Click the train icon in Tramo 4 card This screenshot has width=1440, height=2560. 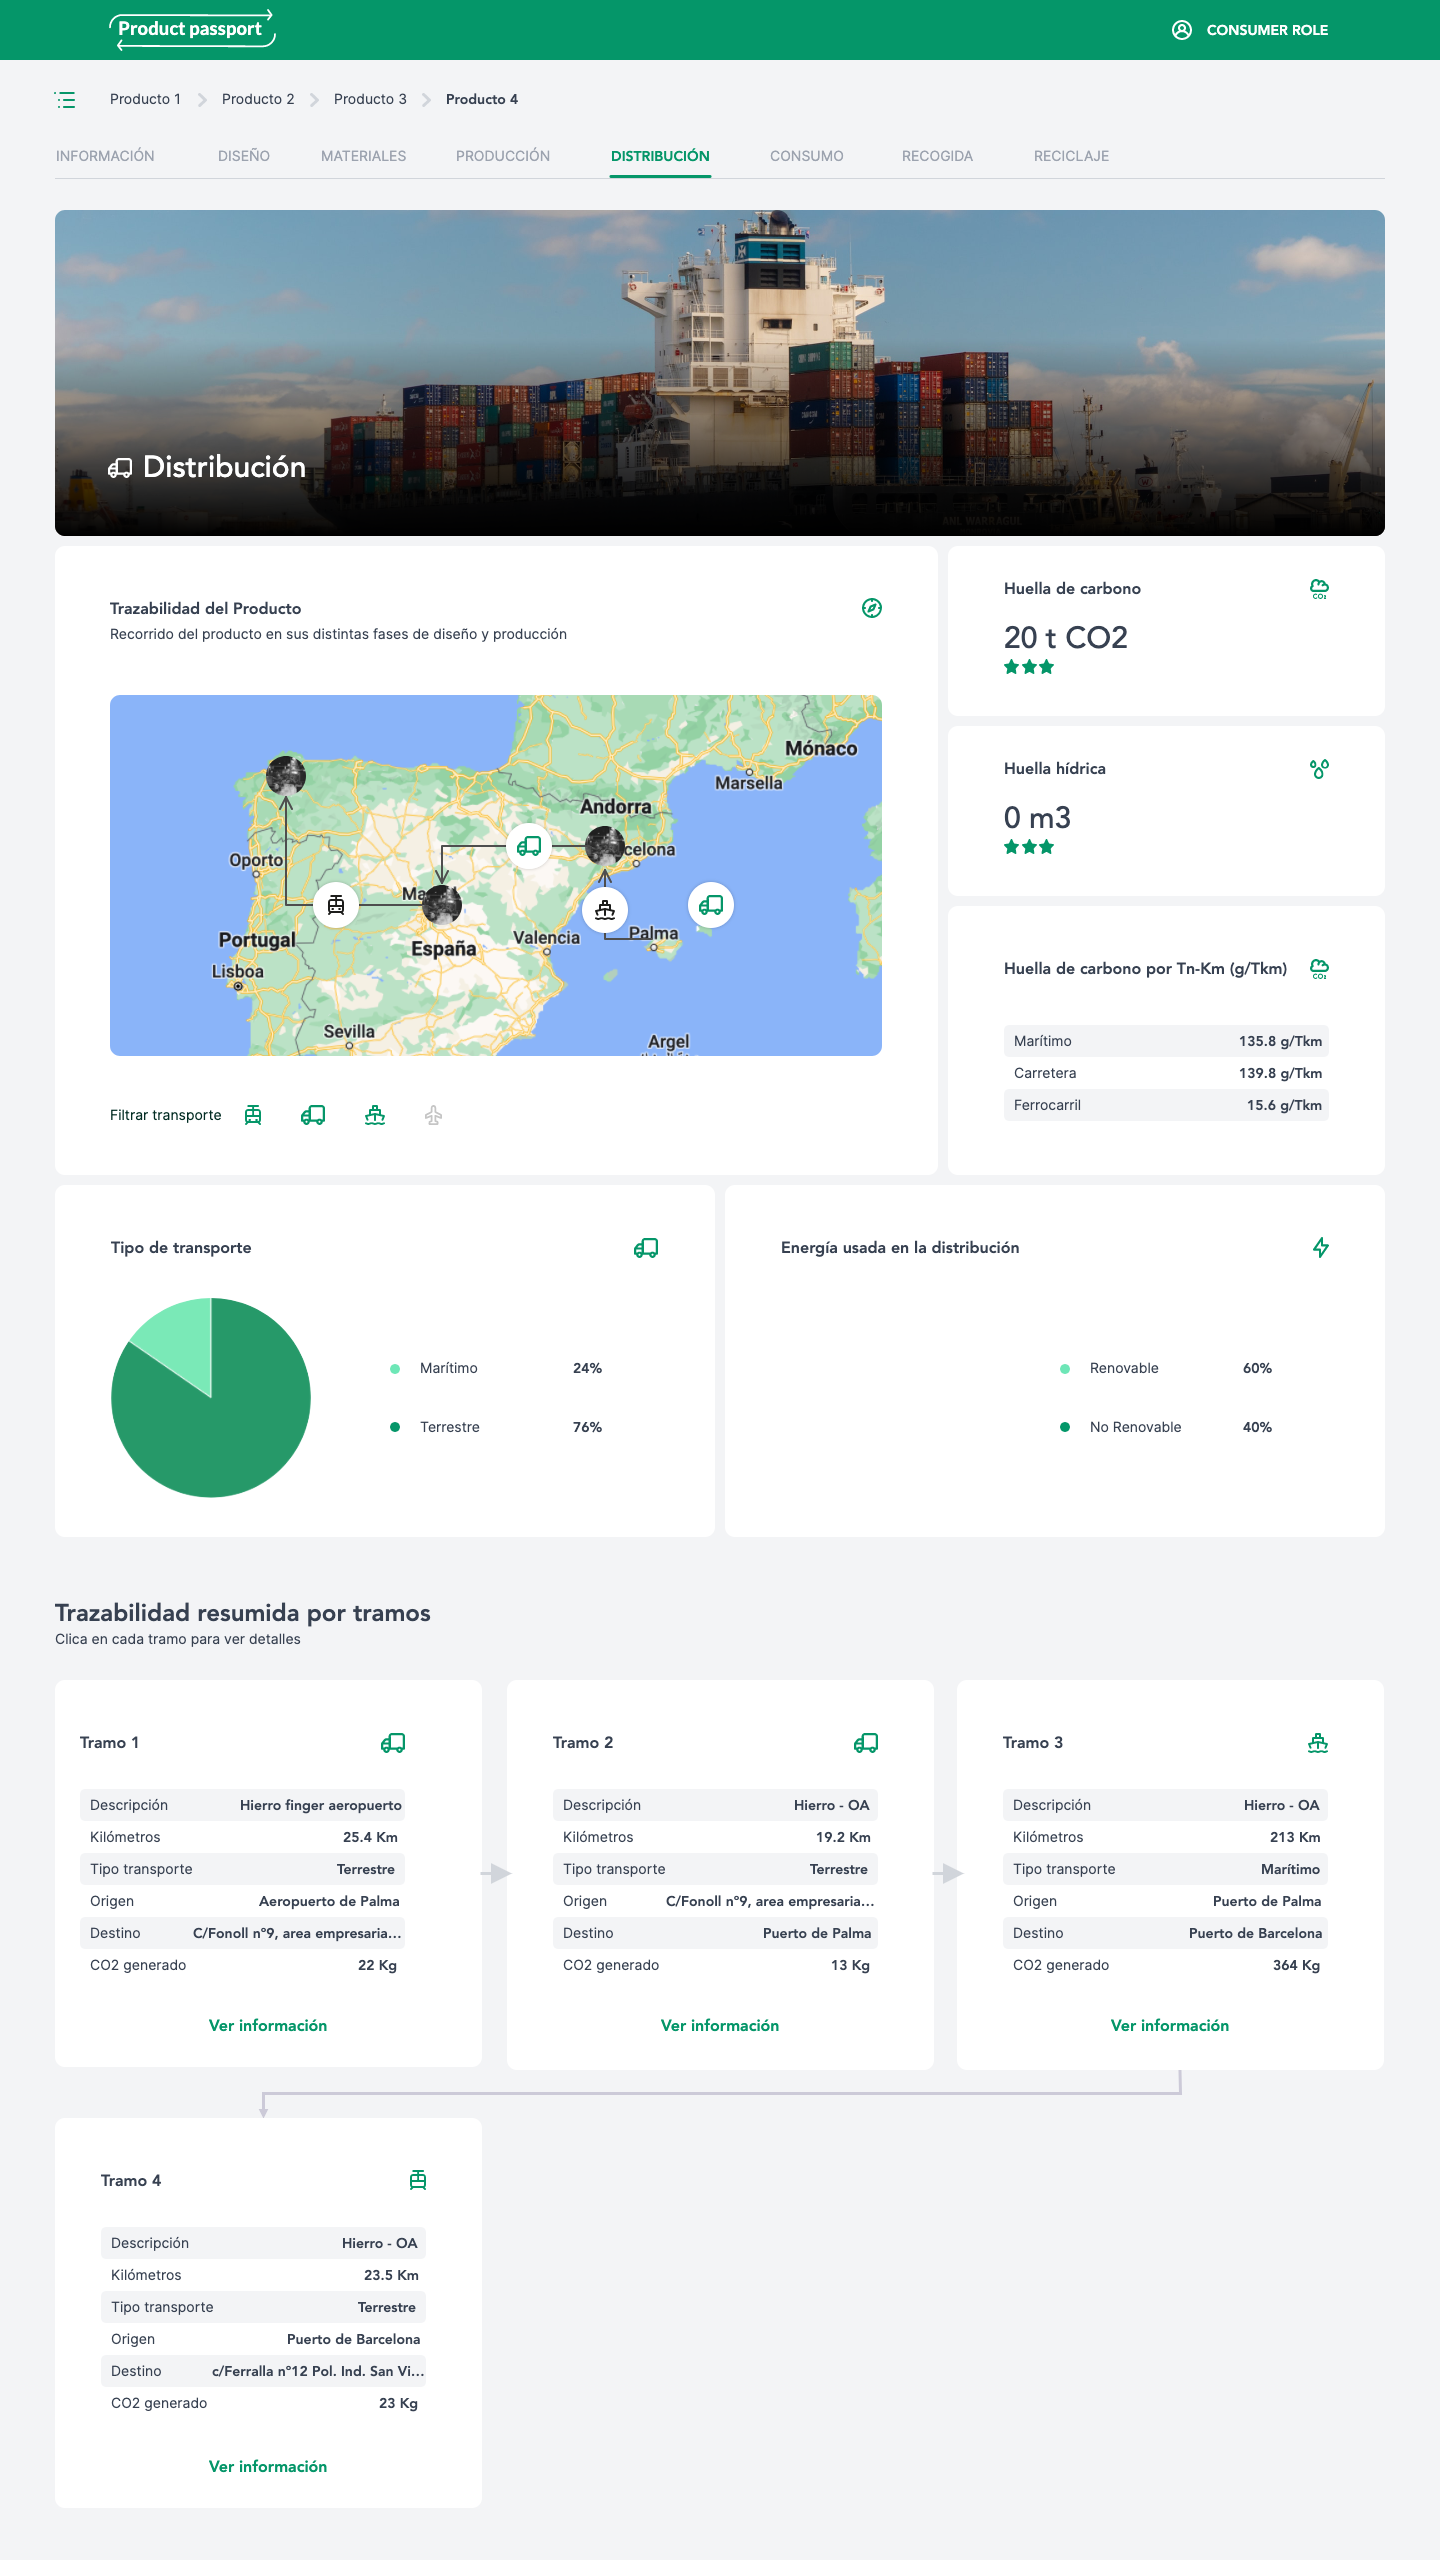click(418, 2181)
